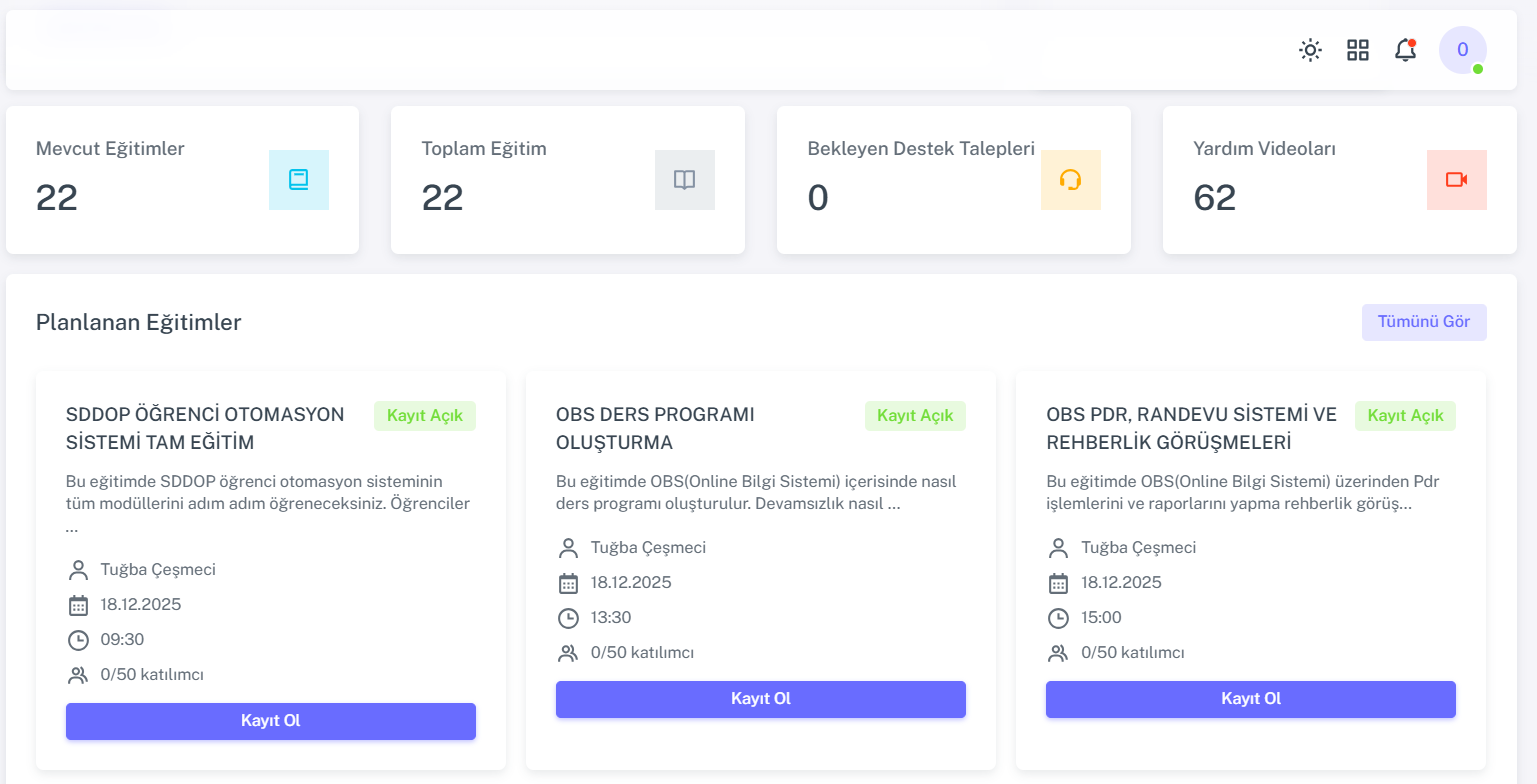Image resolution: width=1537 pixels, height=784 pixels.
Task: Click the Kayıt Açık badge on SDDOP card
Action: pyautogui.click(x=424, y=415)
